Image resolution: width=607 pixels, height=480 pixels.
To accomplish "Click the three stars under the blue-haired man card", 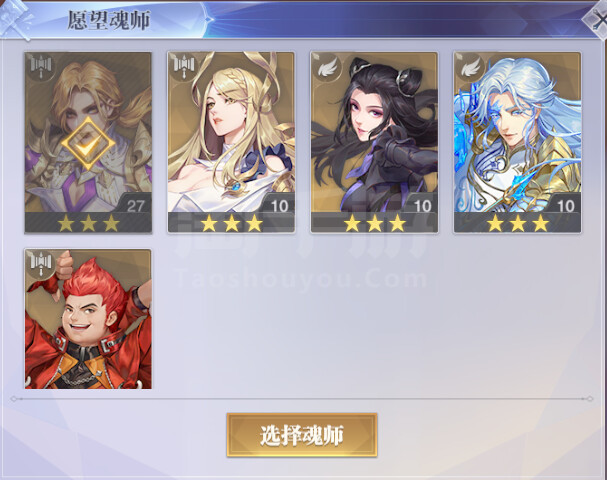I will (x=518, y=223).
